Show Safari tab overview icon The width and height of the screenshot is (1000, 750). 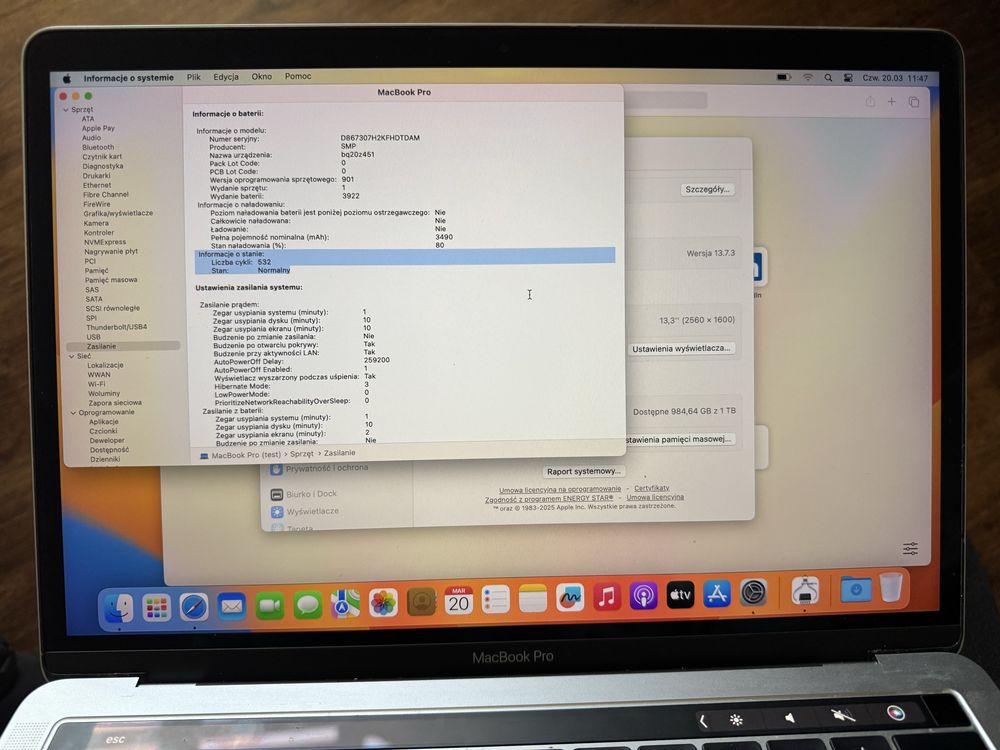[x=914, y=102]
